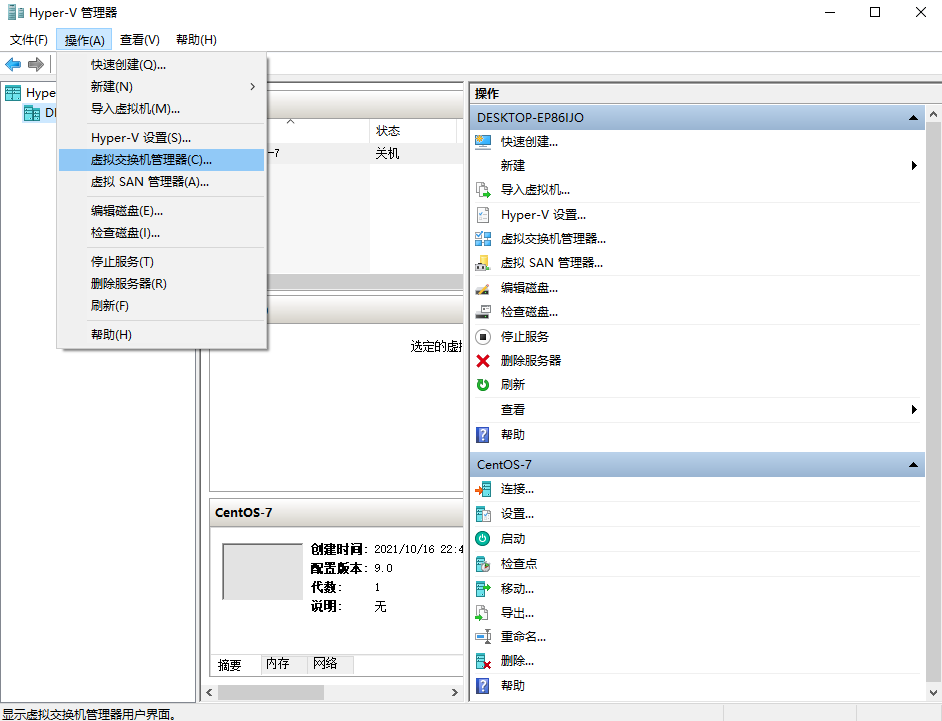Choose 虚拟 SAN 管理器(A)... from the menu

point(162,182)
